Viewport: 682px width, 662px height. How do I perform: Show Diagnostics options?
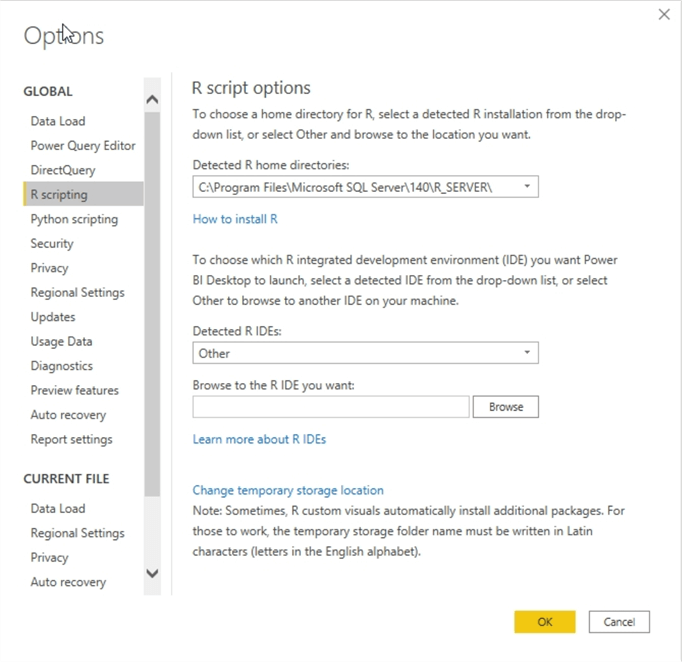[x=61, y=366]
